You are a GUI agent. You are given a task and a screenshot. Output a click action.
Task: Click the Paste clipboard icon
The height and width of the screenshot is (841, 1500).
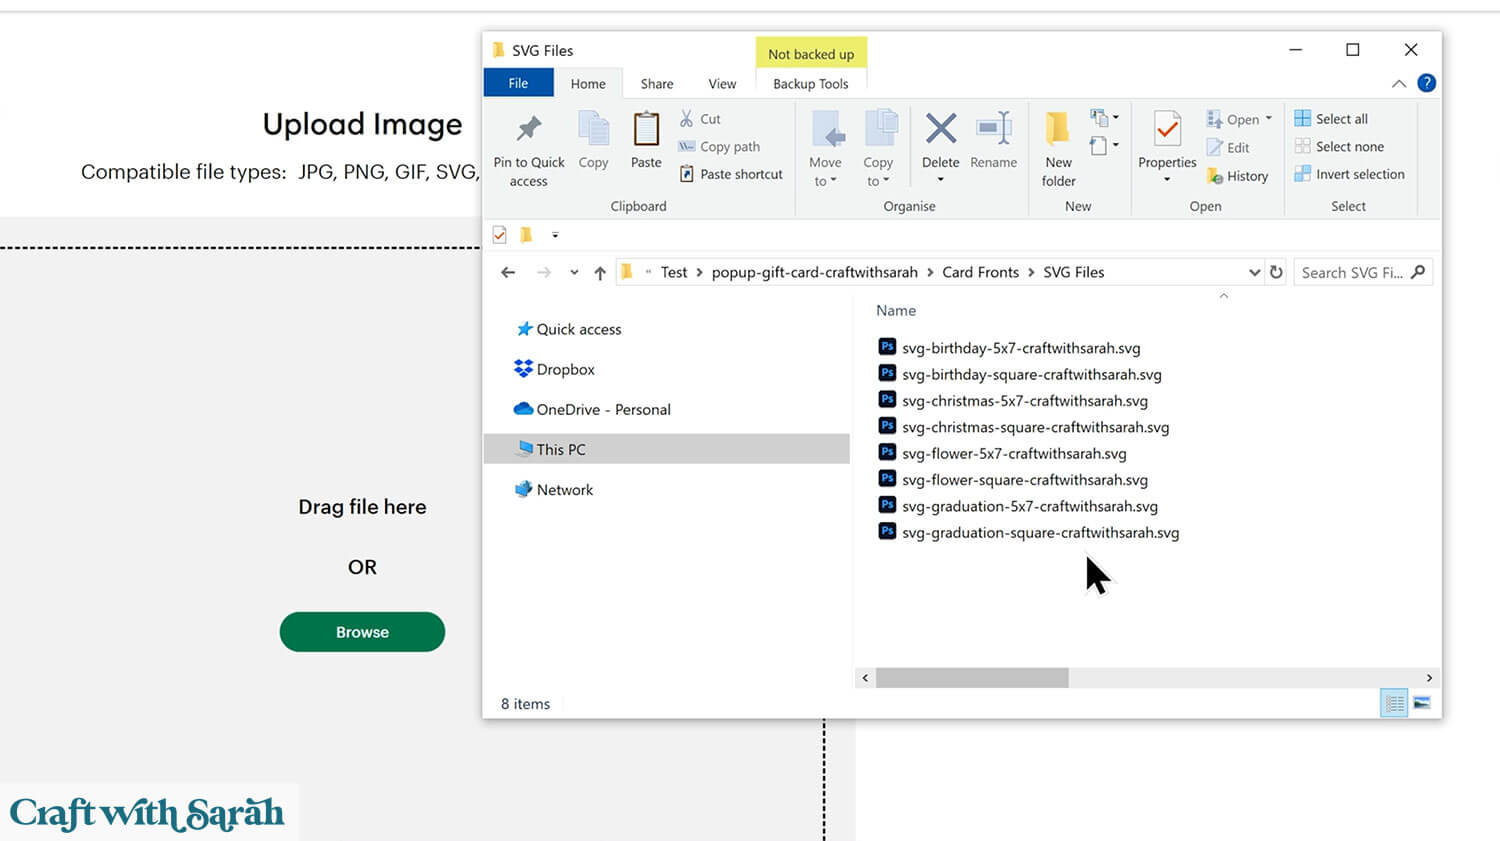[646, 130]
